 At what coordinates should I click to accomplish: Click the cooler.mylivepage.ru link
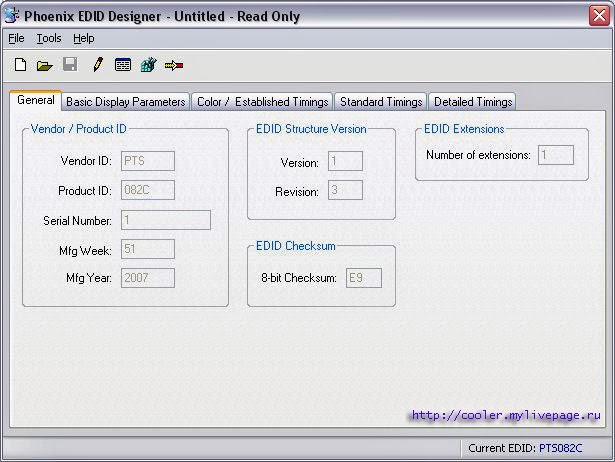pos(506,415)
